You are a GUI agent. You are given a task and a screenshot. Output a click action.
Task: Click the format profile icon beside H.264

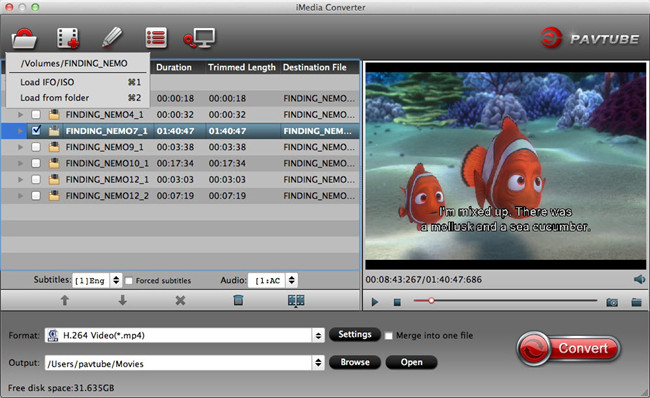pos(53,335)
